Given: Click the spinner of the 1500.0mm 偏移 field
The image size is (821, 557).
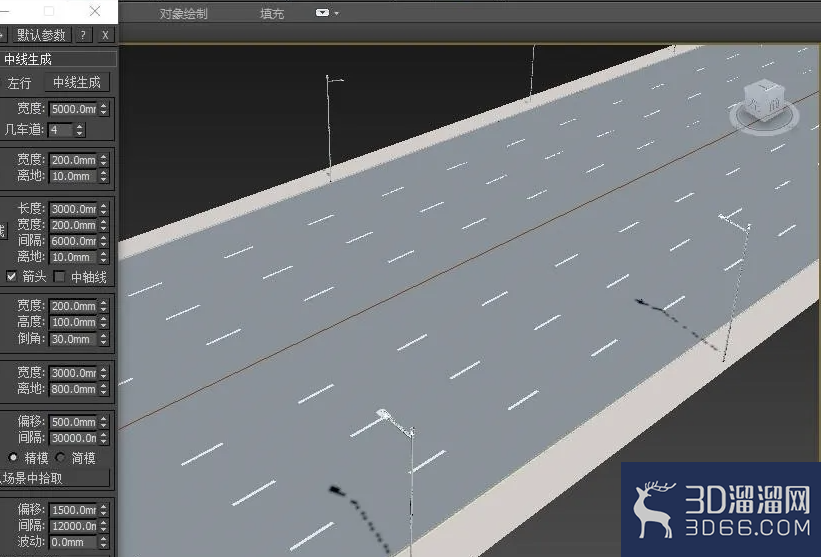Looking at the screenshot, I should pos(104,509).
